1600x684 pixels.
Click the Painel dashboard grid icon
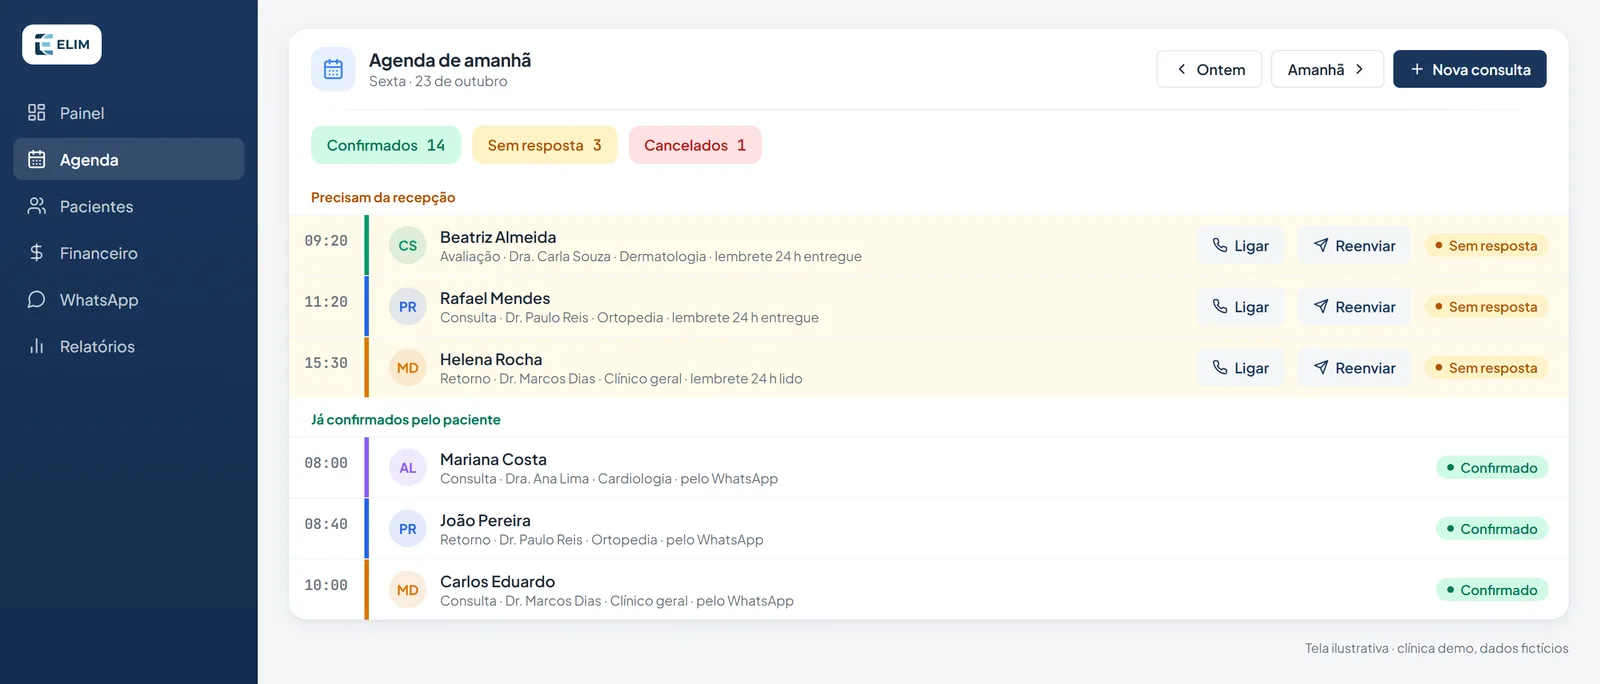point(37,113)
